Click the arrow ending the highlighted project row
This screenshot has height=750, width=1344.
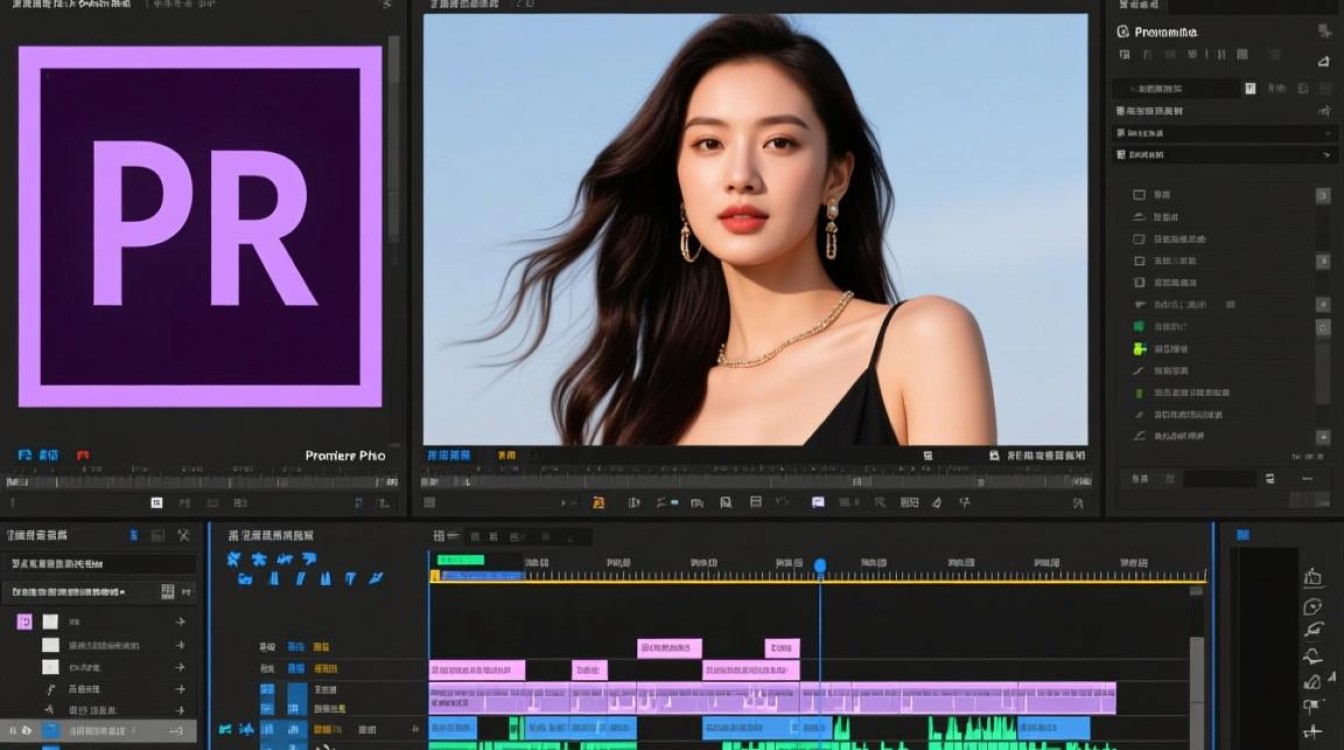click(177, 731)
